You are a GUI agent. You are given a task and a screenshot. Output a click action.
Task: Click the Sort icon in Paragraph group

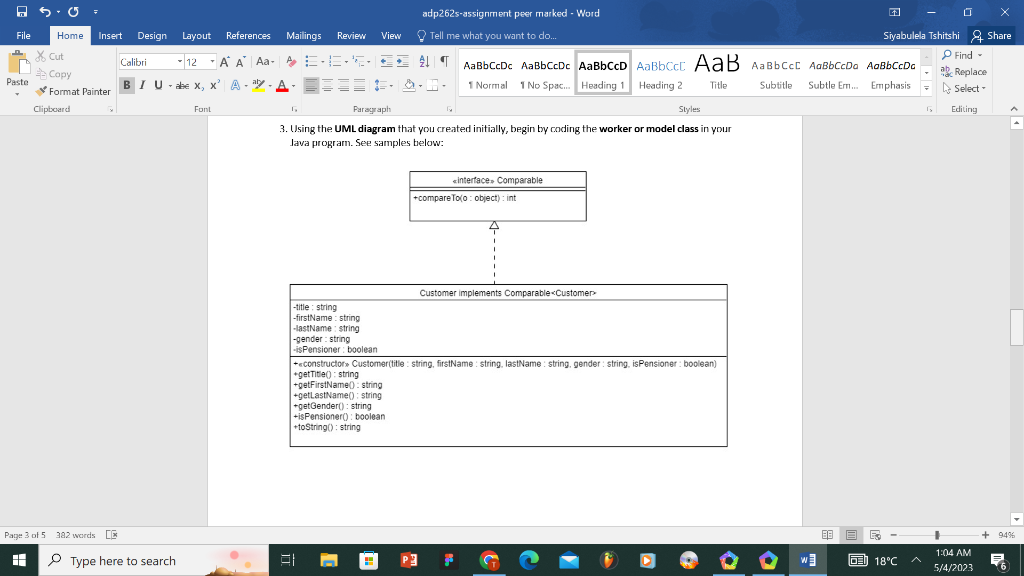click(x=423, y=62)
